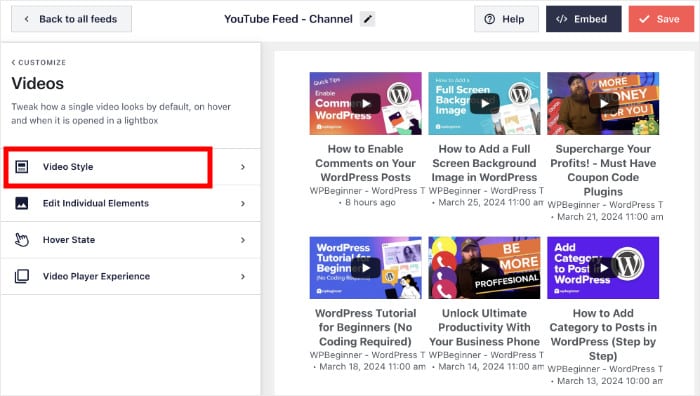
Task: Save the feed changes
Action: pyautogui.click(x=661, y=19)
